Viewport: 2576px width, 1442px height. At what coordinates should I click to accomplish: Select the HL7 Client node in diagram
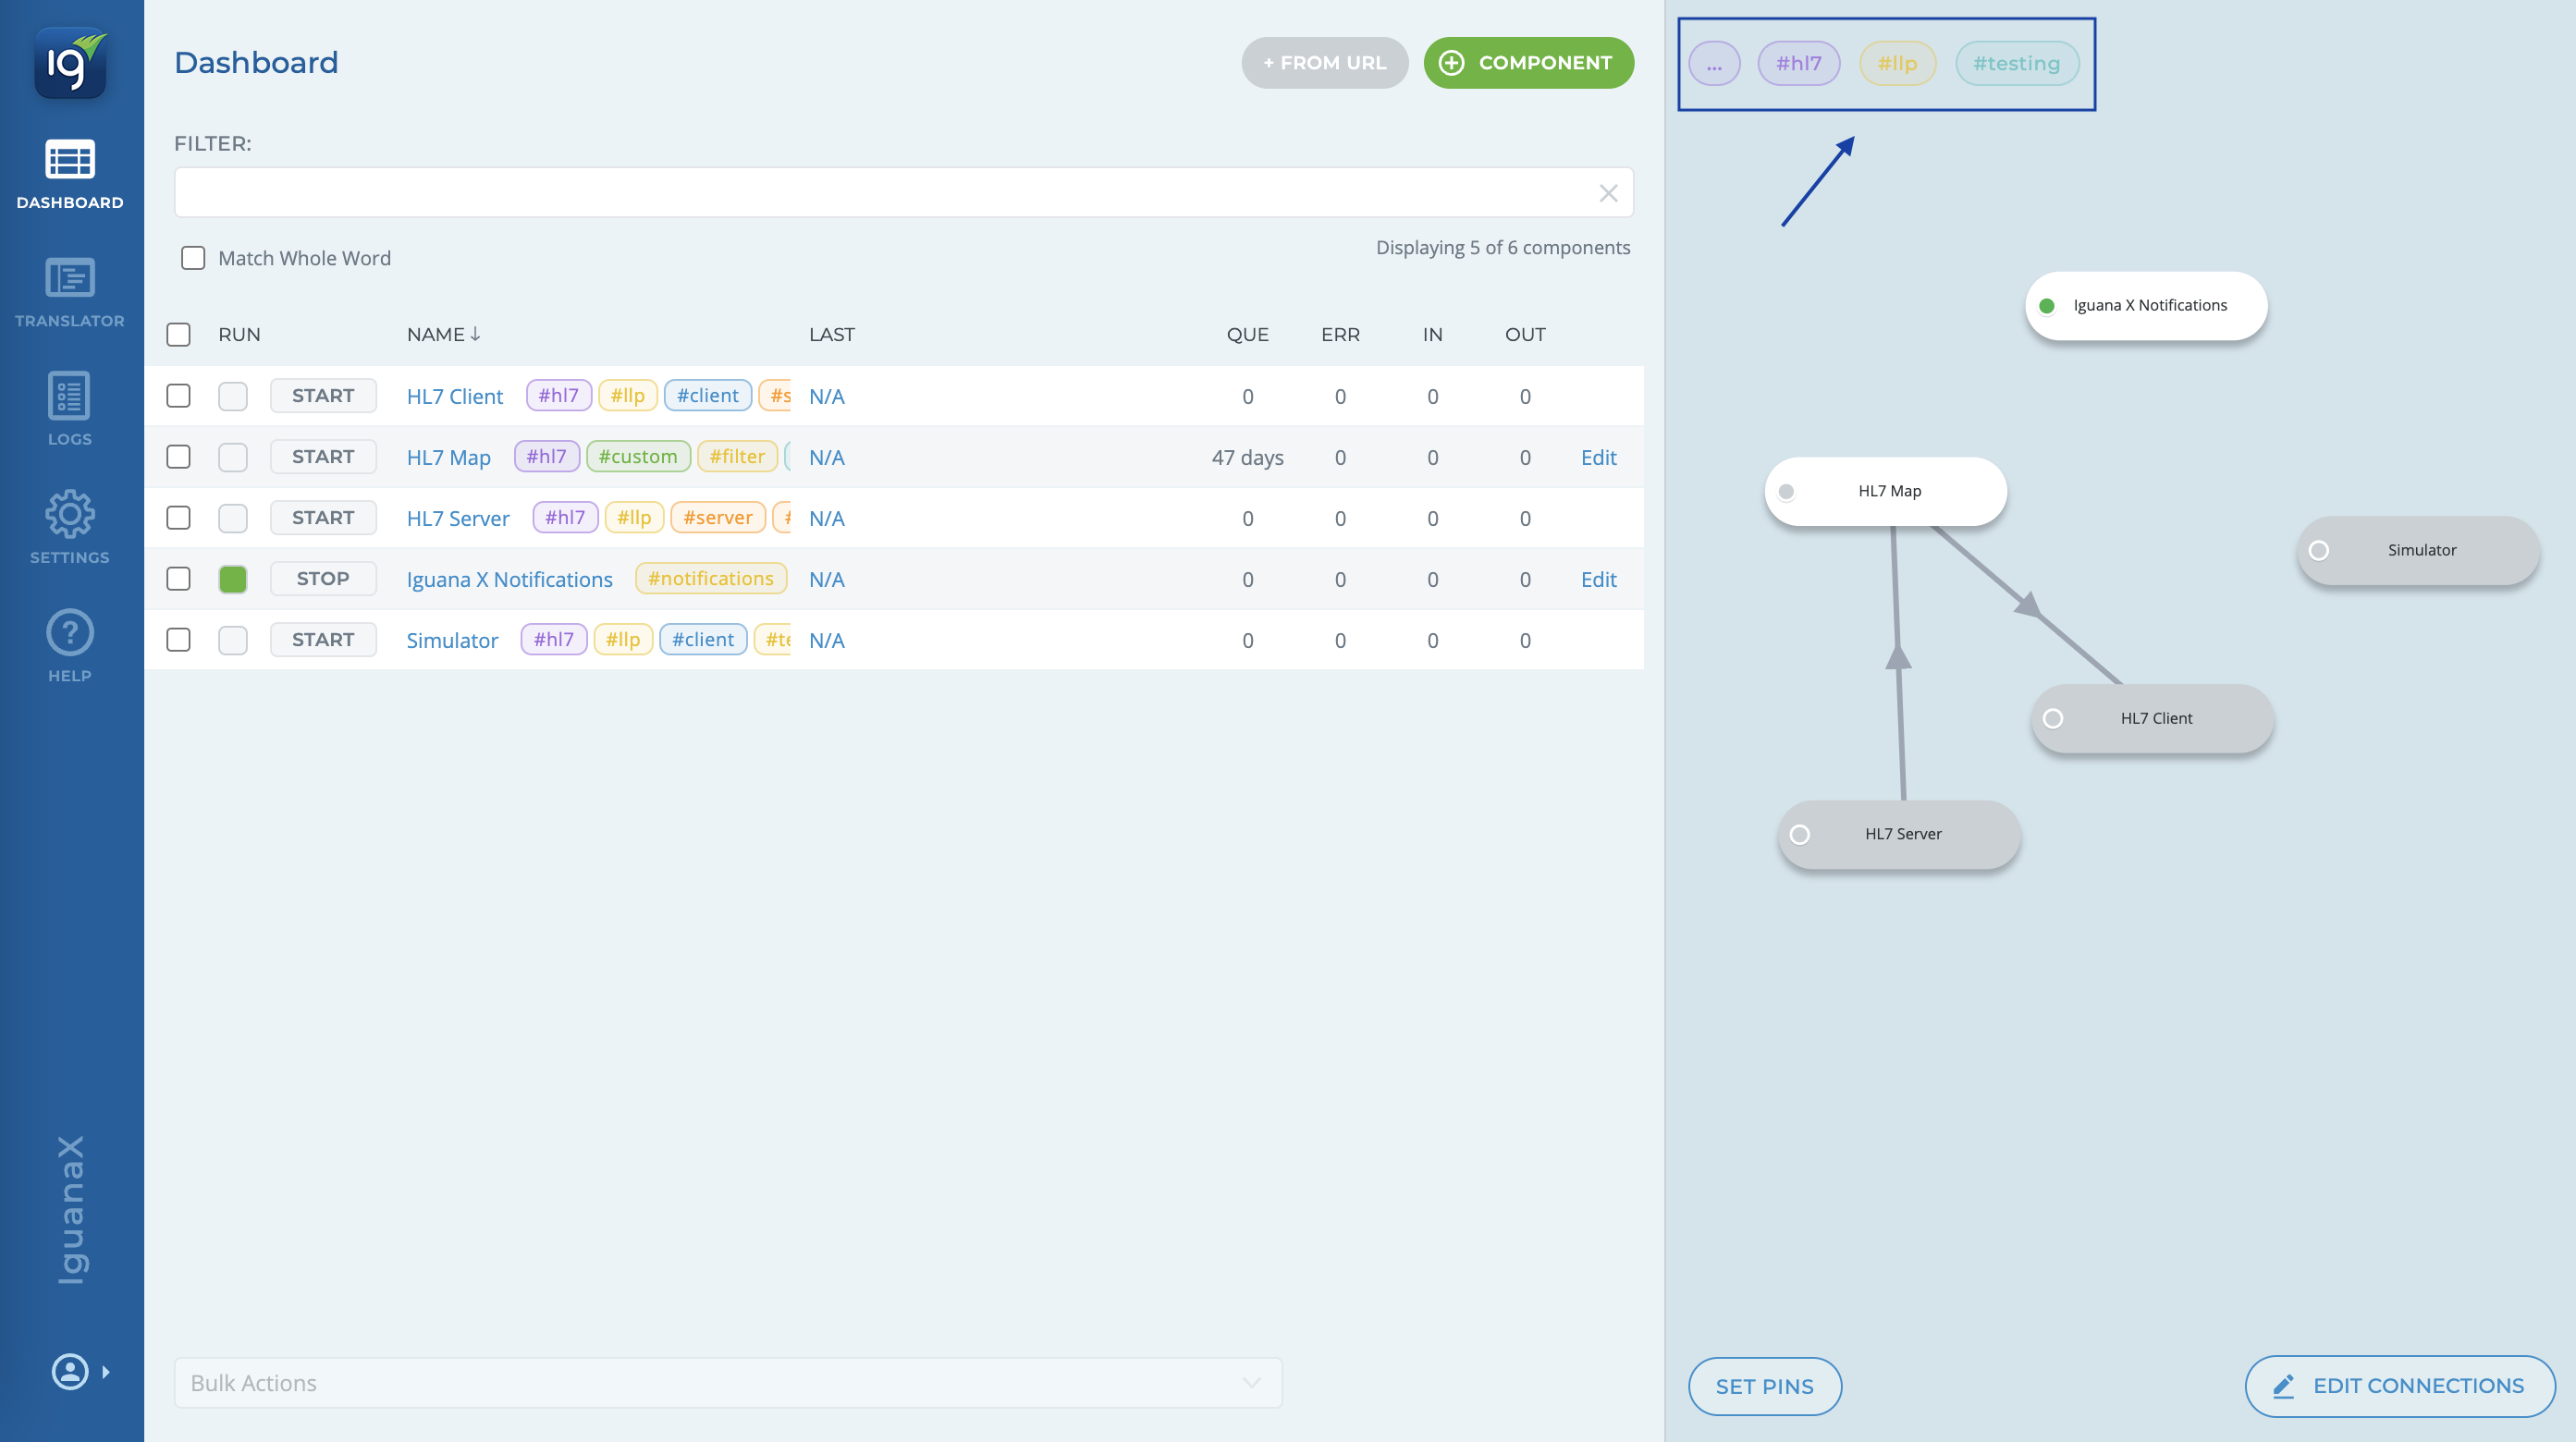click(x=2152, y=718)
